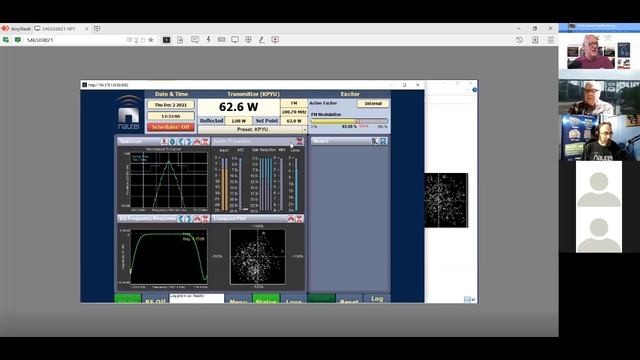Click the Internal active exciter button
640x360 pixels.
pyautogui.click(x=373, y=104)
